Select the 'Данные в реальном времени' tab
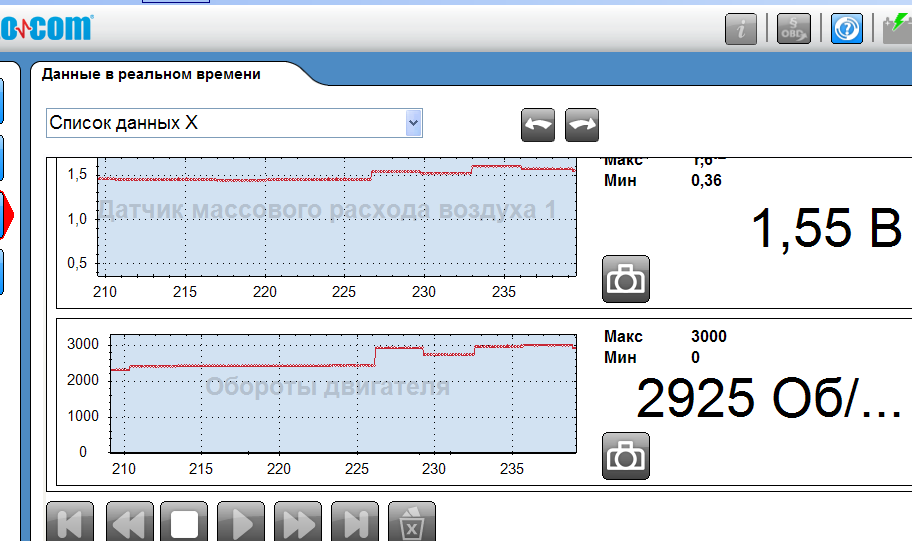The width and height of the screenshot is (912, 541). [151, 74]
